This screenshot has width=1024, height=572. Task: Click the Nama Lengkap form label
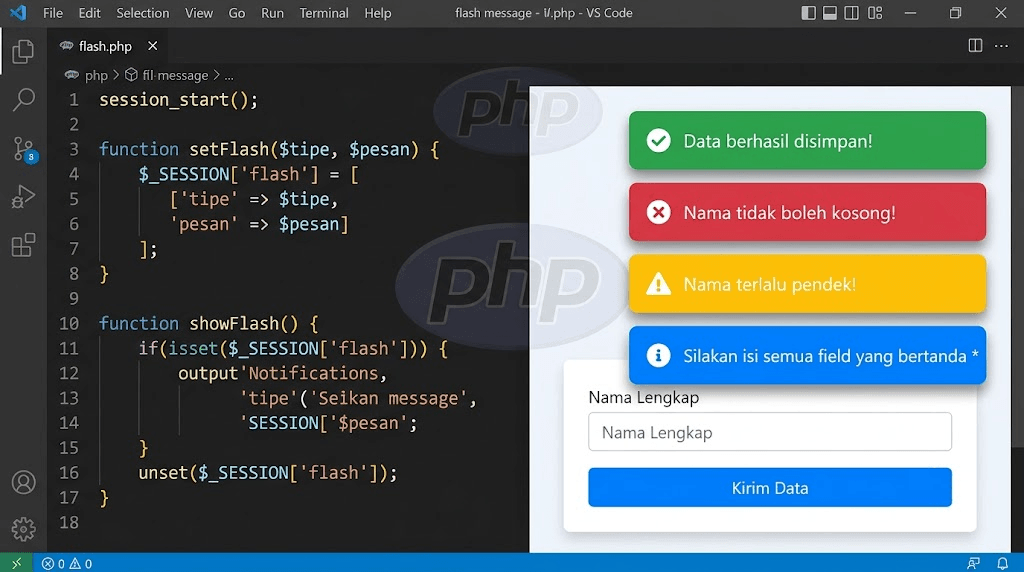pos(643,397)
